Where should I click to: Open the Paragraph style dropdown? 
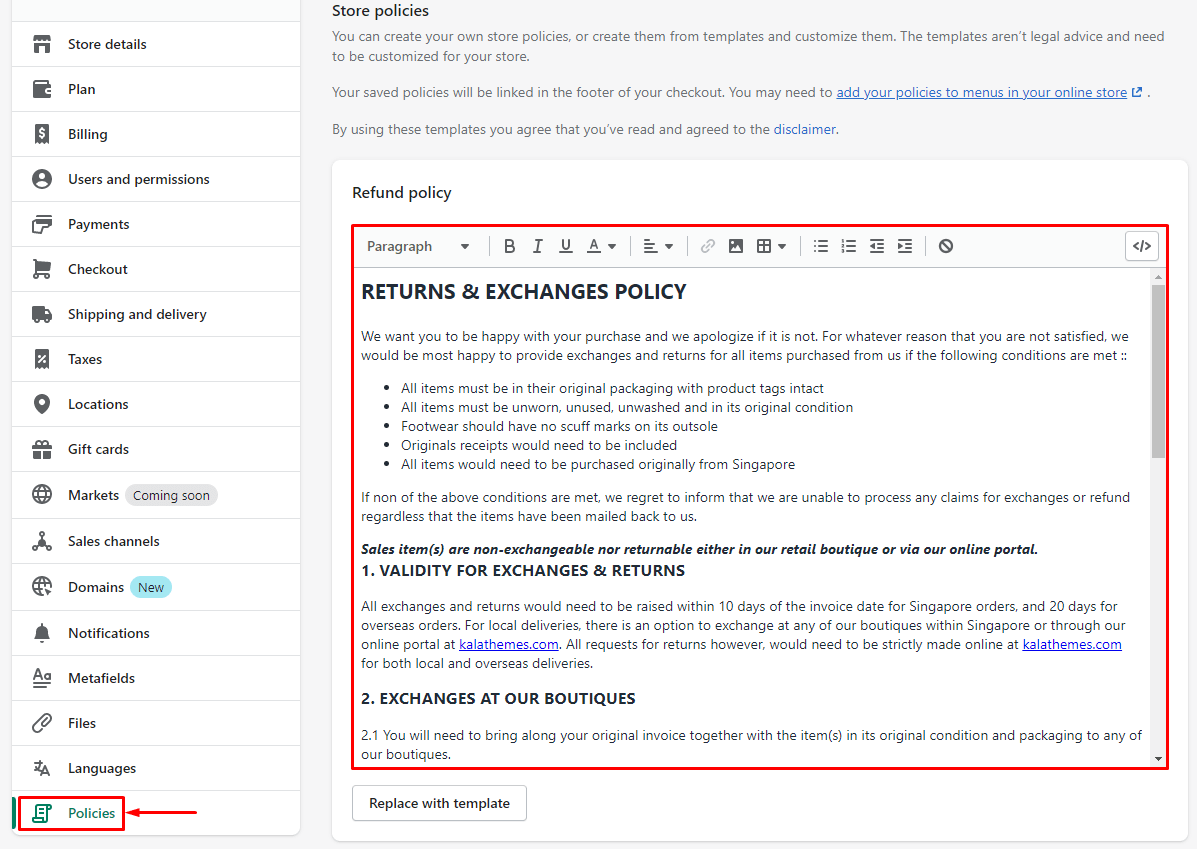[418, 246]
